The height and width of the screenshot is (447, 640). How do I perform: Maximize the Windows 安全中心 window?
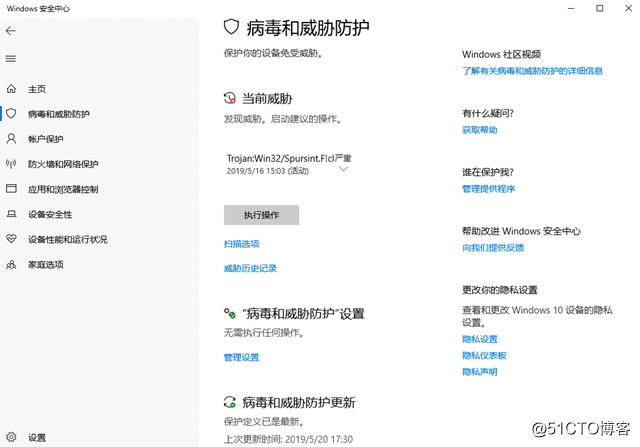[x=600, y=8]
